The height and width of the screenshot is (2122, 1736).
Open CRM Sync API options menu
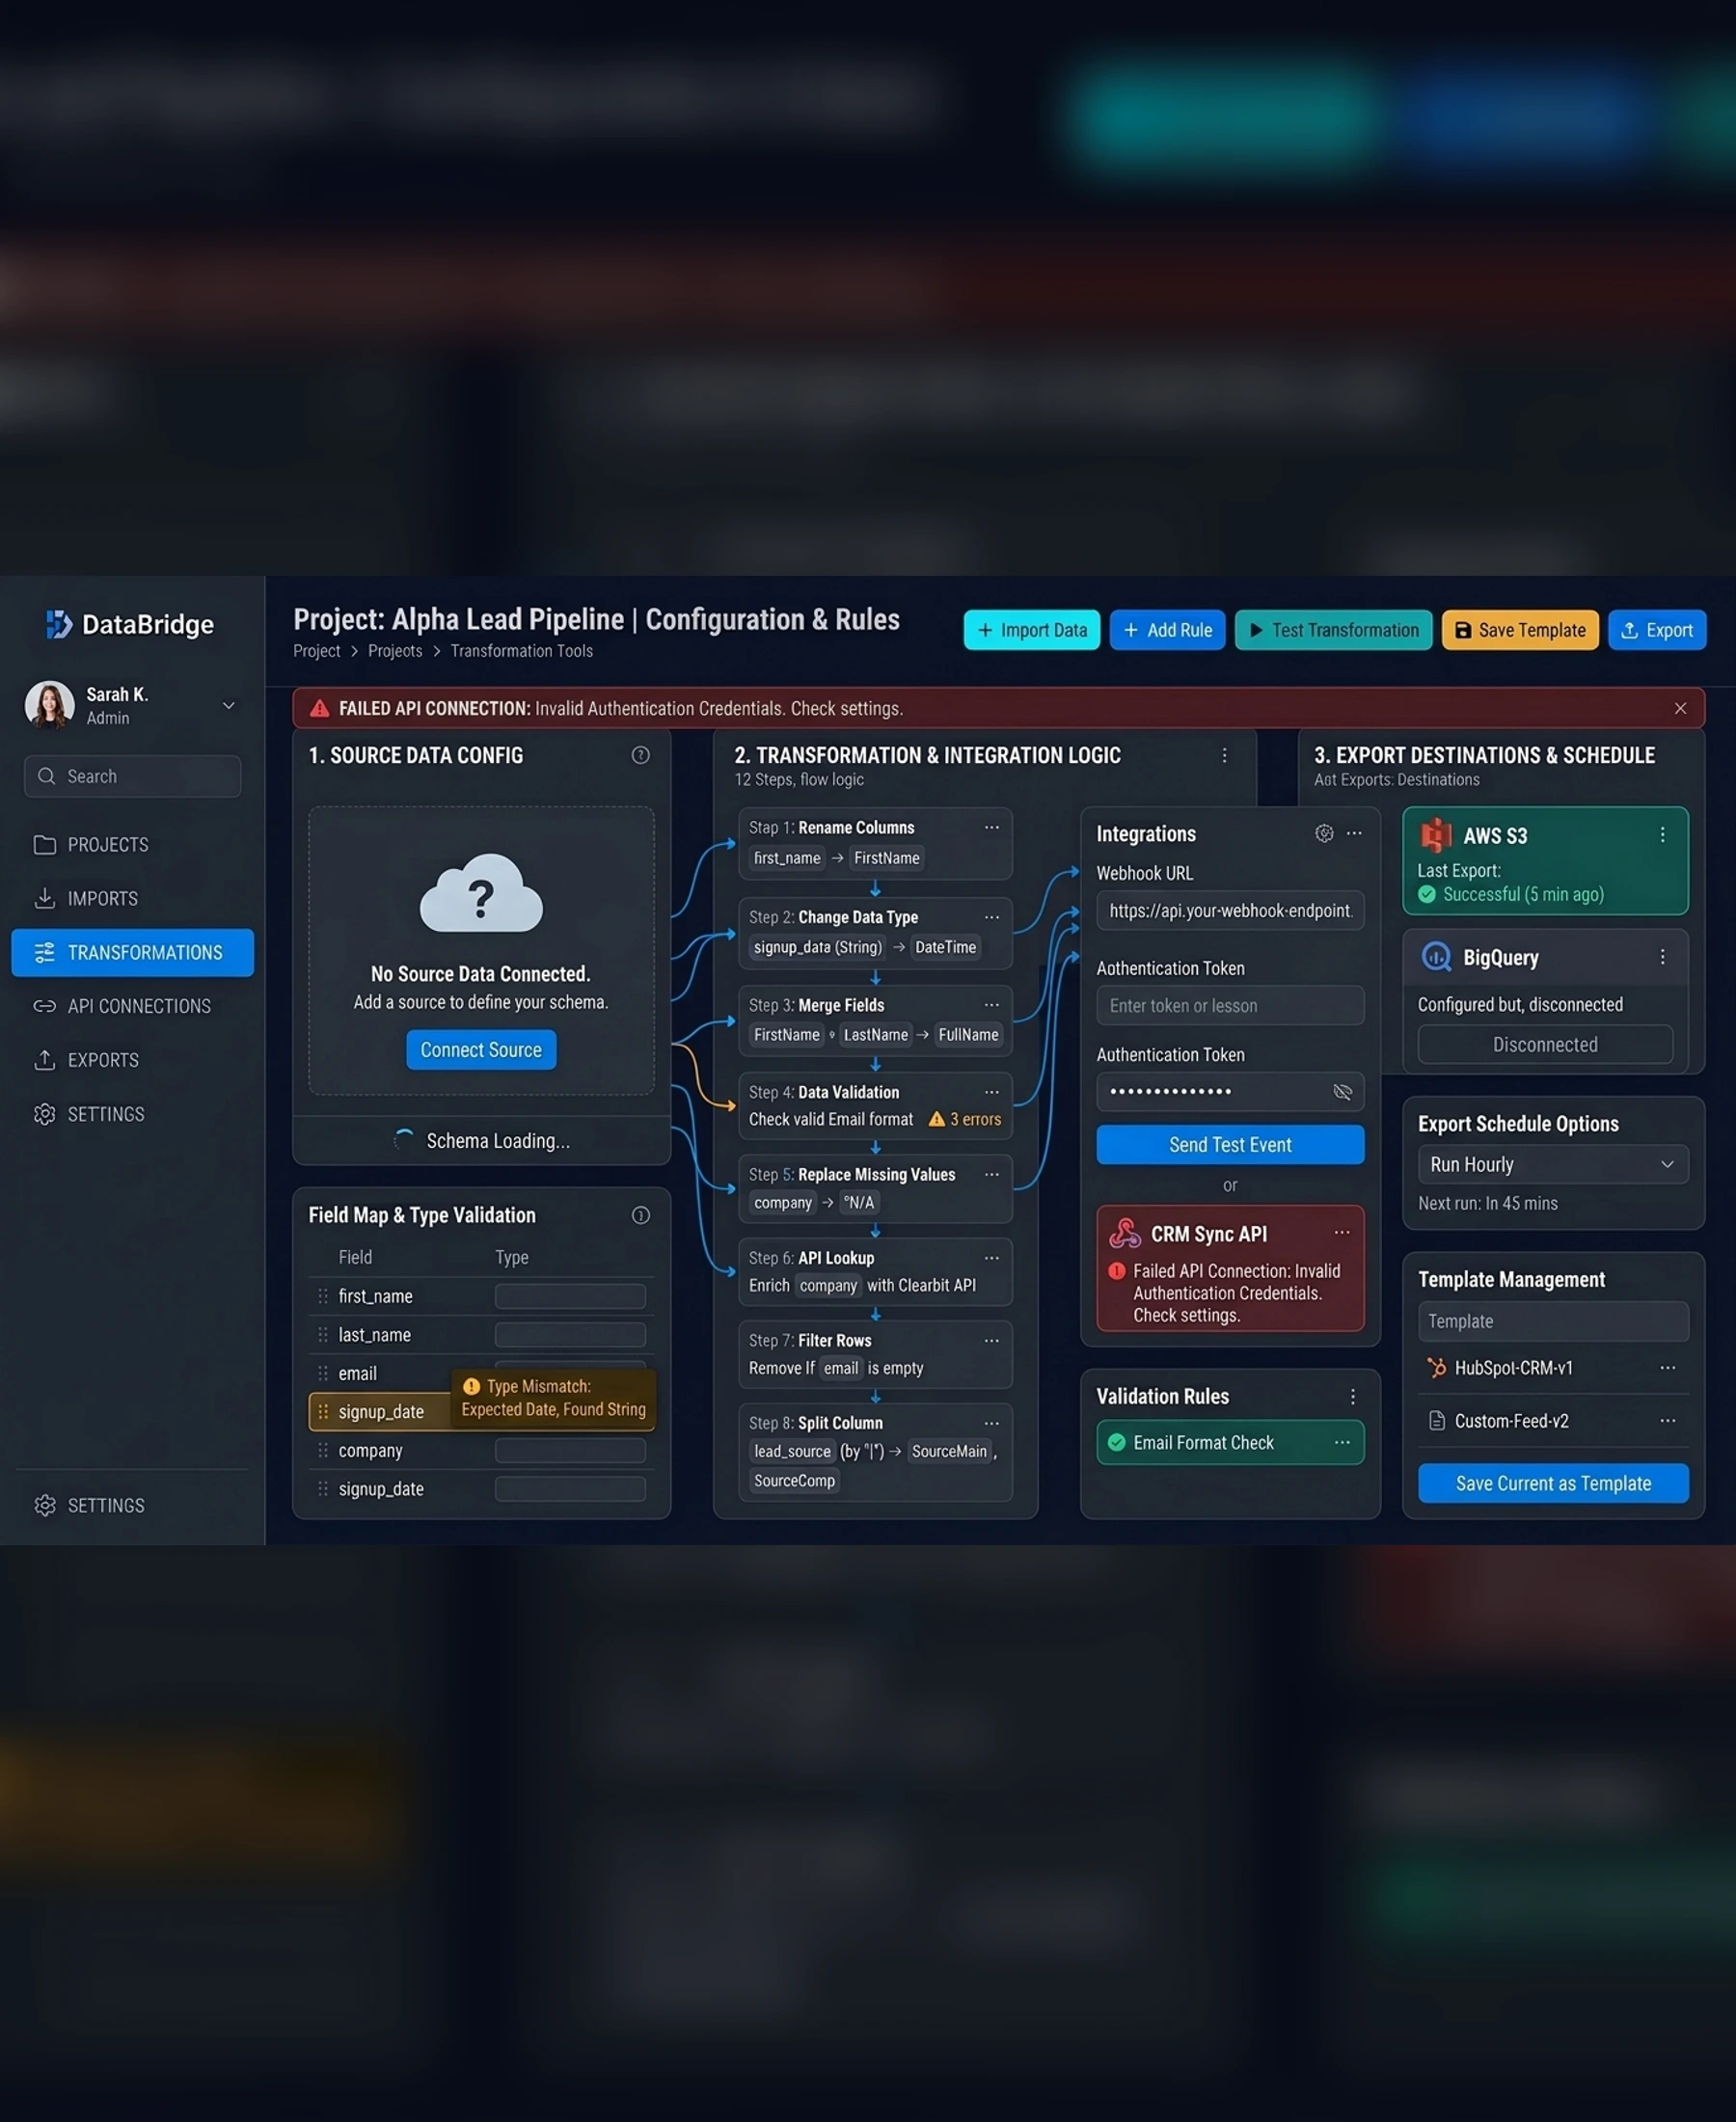1342,1233
